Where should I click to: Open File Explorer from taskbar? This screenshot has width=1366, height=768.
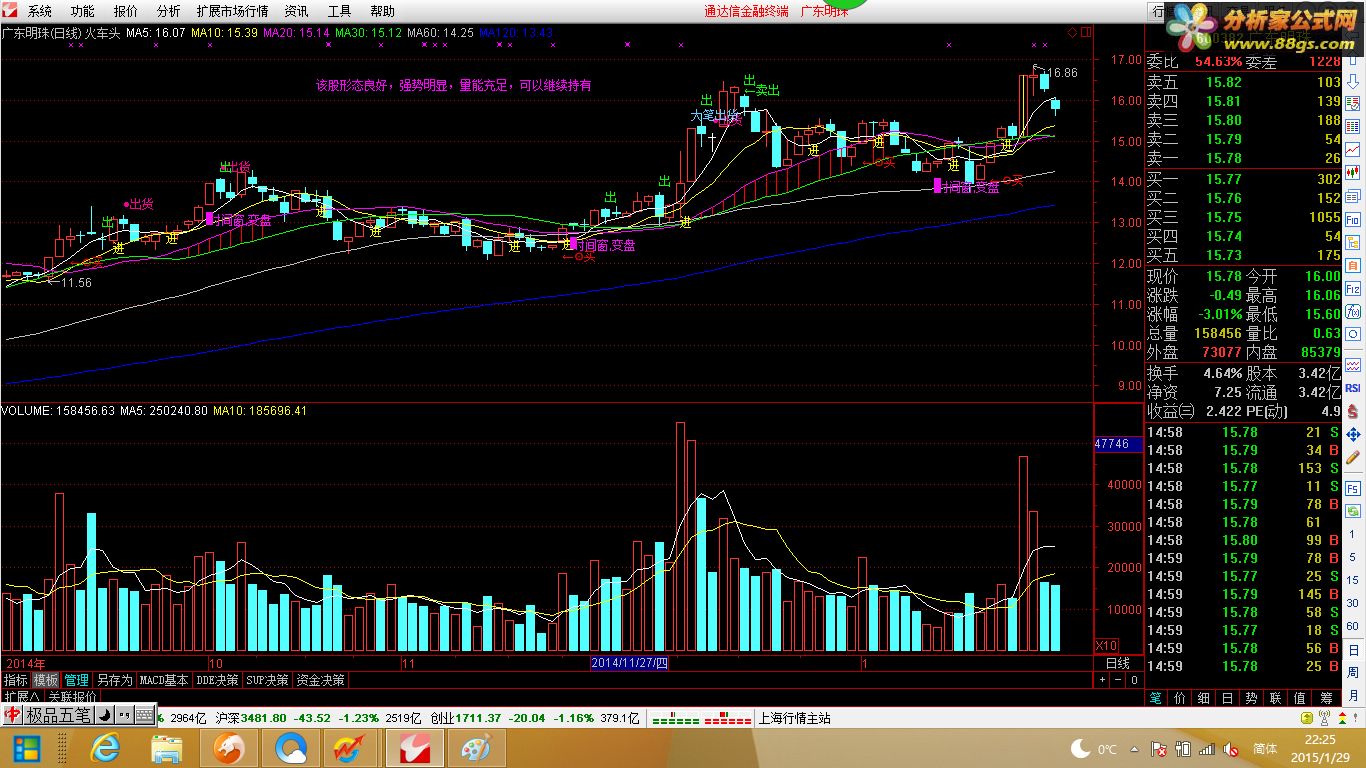pyautogui.click(x=166, y=748)
